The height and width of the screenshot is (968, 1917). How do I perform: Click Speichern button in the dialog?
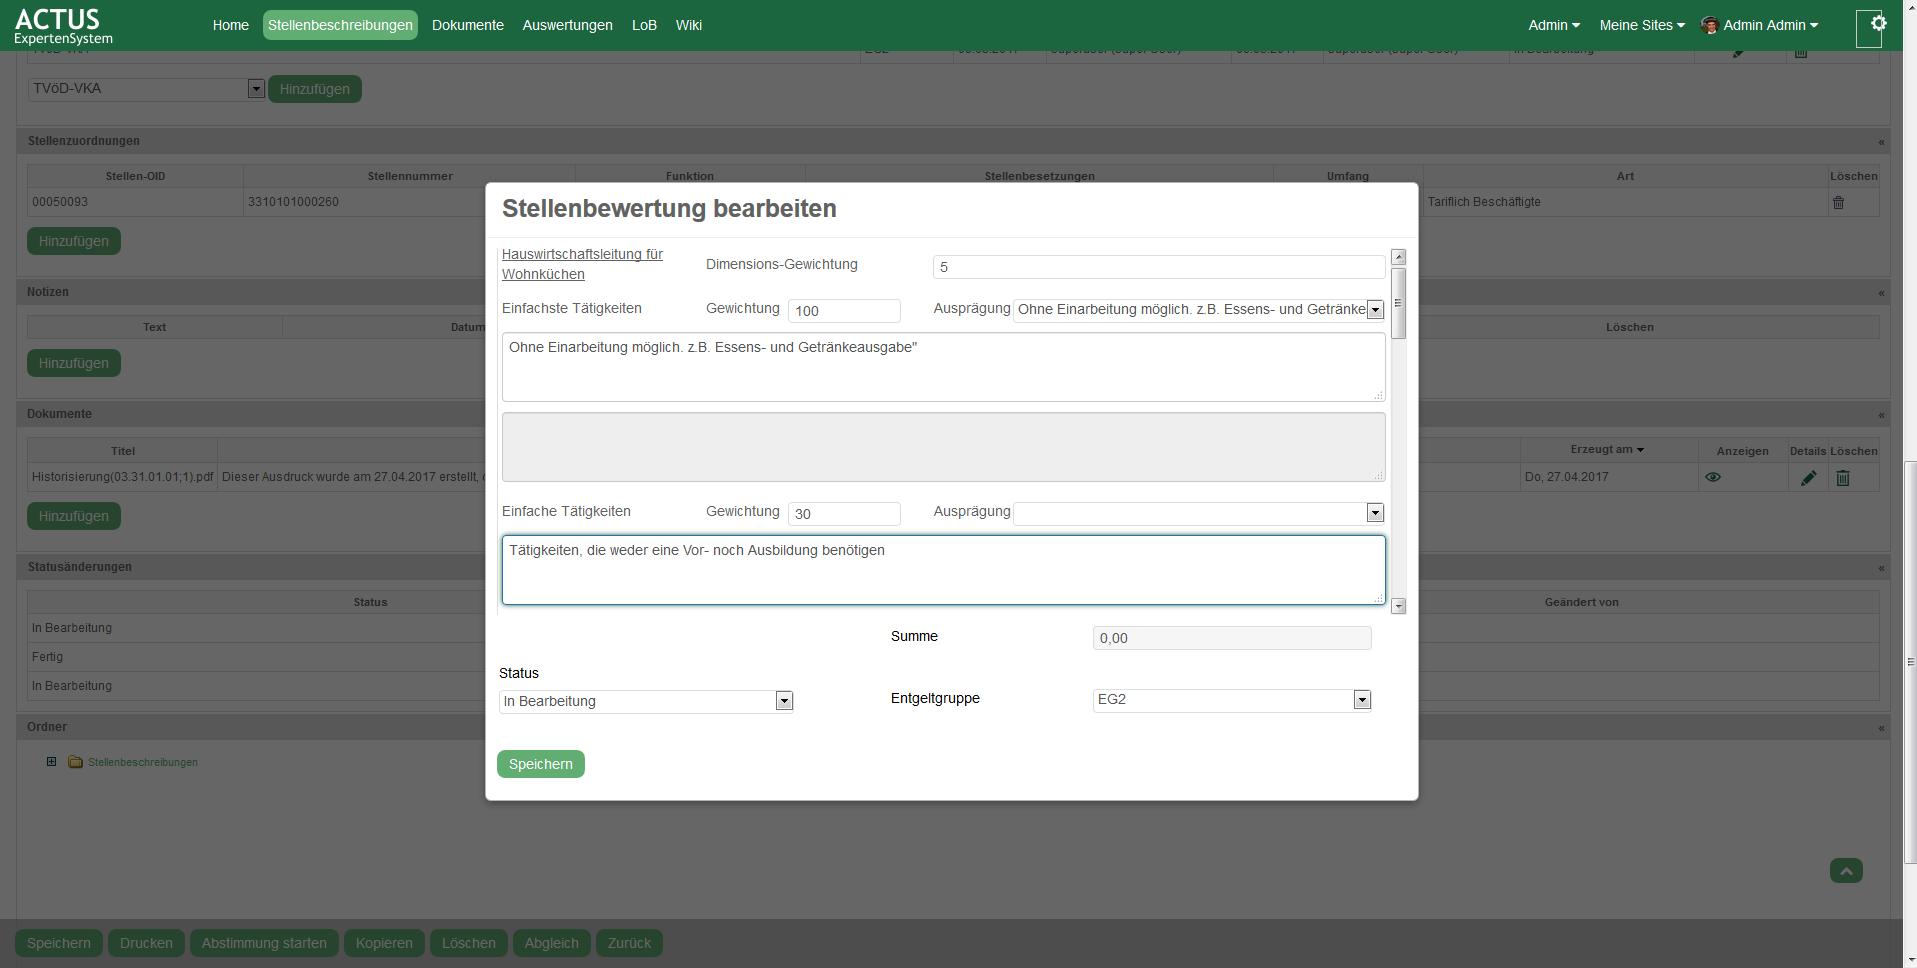540,764
